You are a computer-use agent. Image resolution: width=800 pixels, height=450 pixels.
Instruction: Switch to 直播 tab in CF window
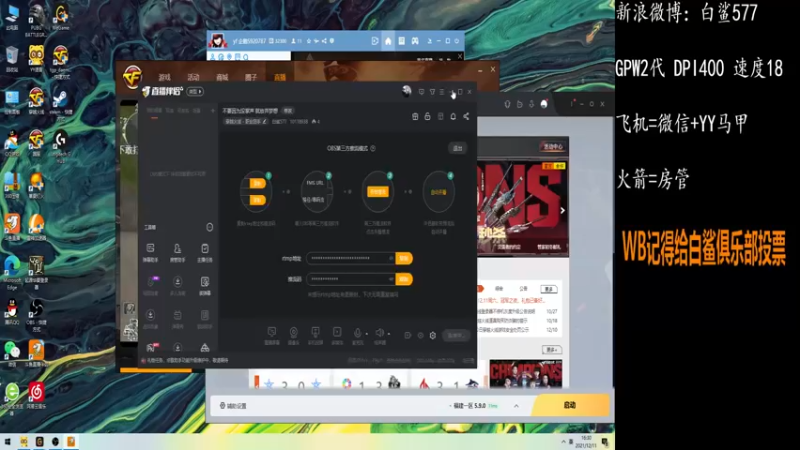[x=280, y=78]
